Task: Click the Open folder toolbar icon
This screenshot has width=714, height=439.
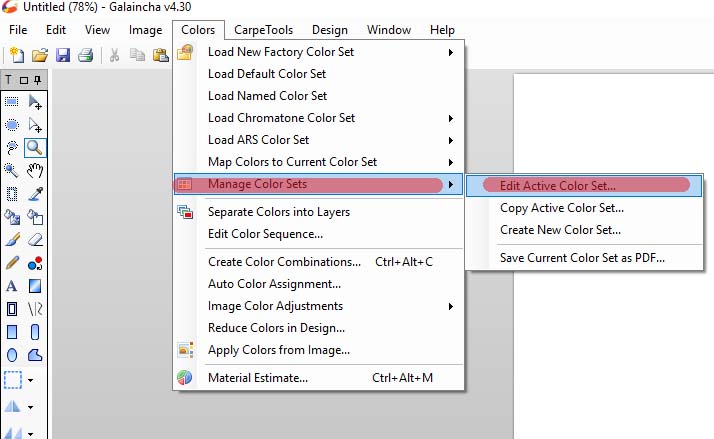Action: point(40,55)
